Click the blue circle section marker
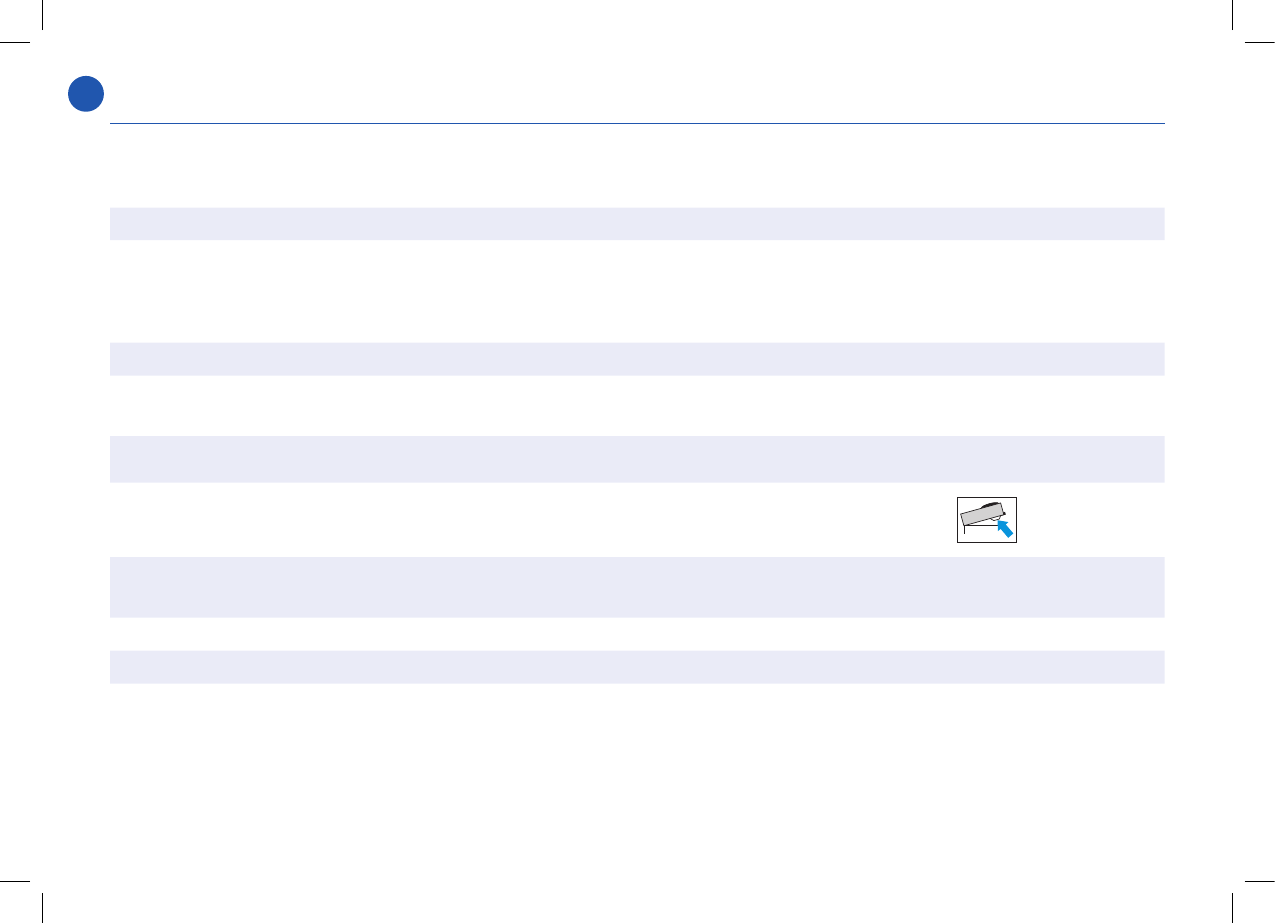The height and width of the screenshot is (923, 1275). pyautogui.click(x=86, y=93)
